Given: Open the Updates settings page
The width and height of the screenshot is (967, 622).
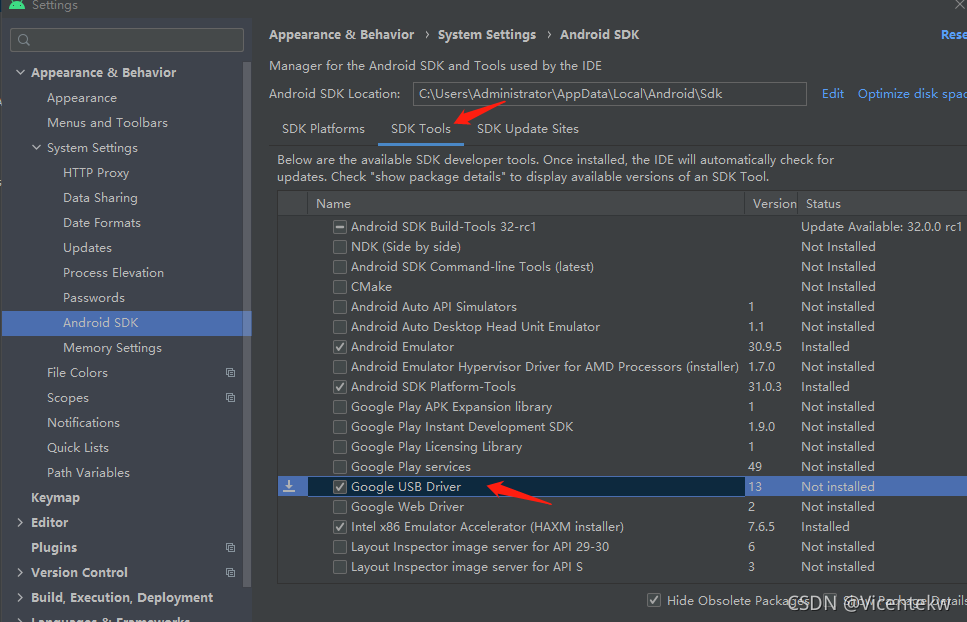Looking at the screenshot, I should click(x=88, y=248).
